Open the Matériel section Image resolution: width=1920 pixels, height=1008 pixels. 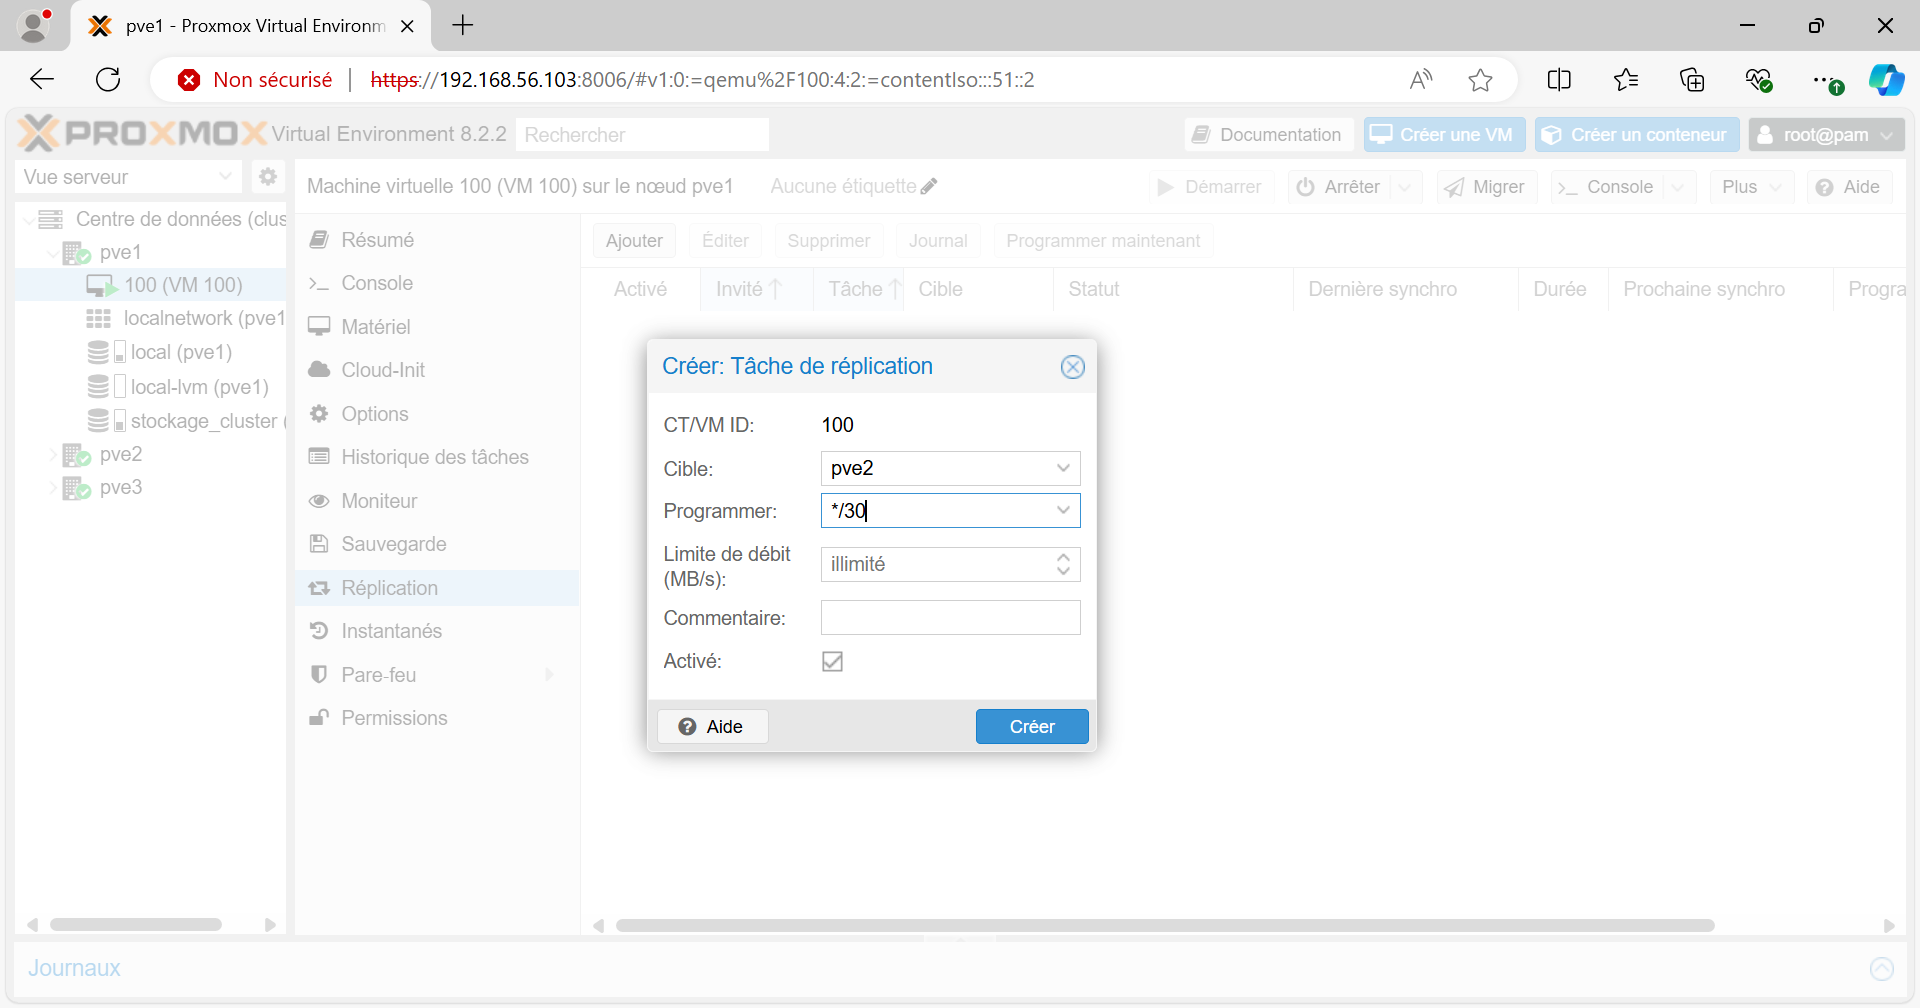click(437, 327)
